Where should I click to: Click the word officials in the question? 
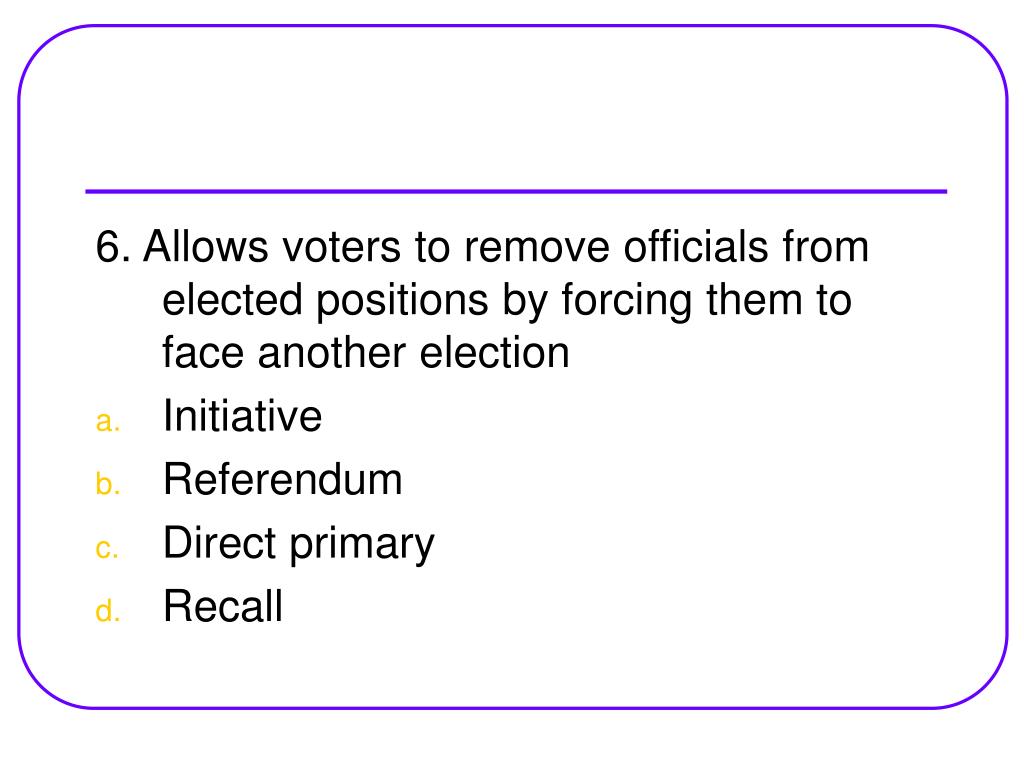click(x=696, y=247)
